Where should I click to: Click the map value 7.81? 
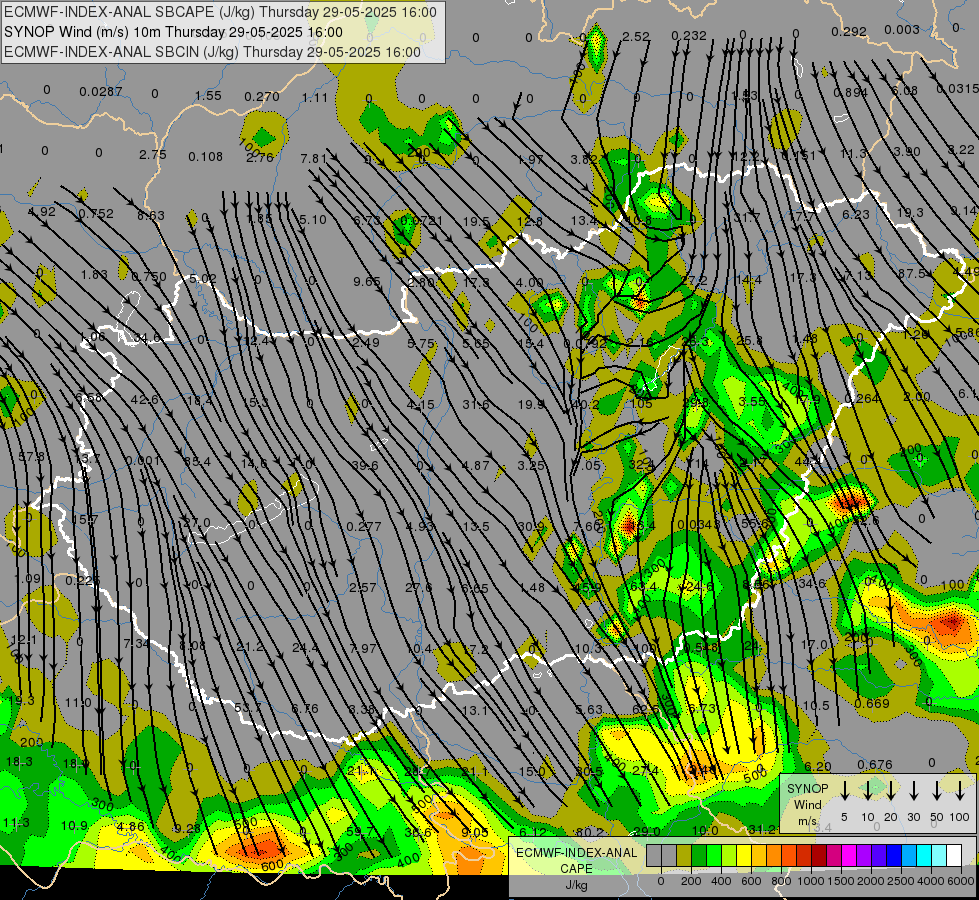point(313,158)
